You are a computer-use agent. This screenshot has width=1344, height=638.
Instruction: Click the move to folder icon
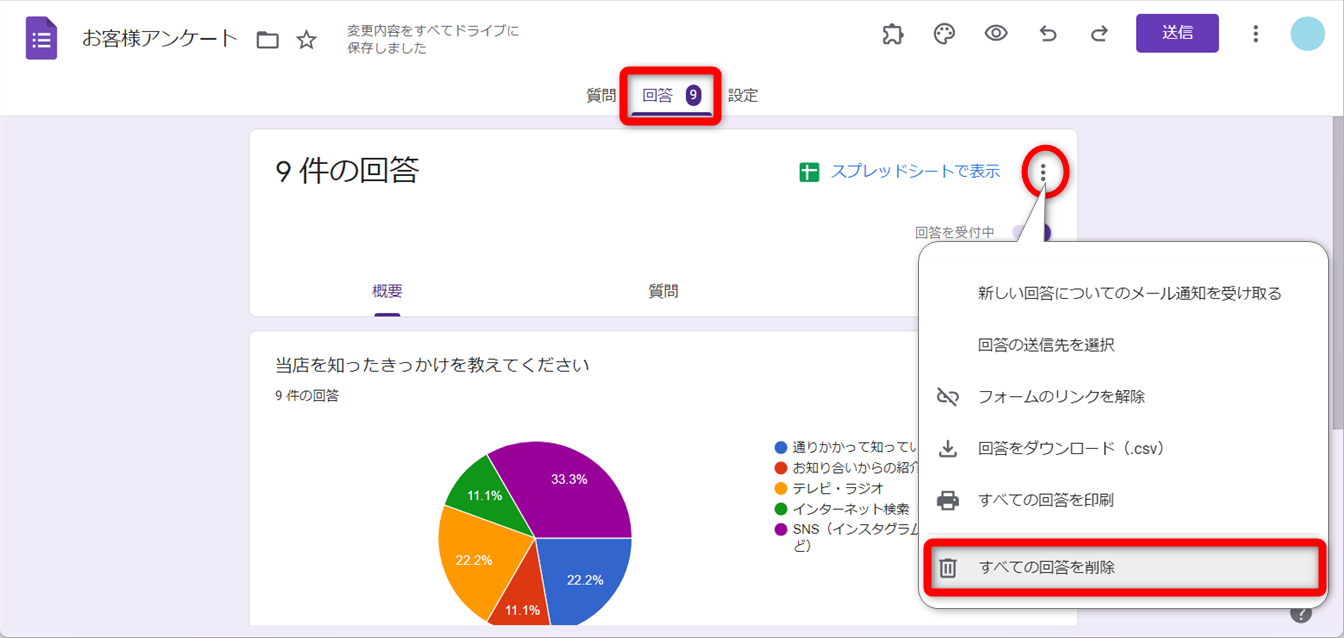[267, 40]
